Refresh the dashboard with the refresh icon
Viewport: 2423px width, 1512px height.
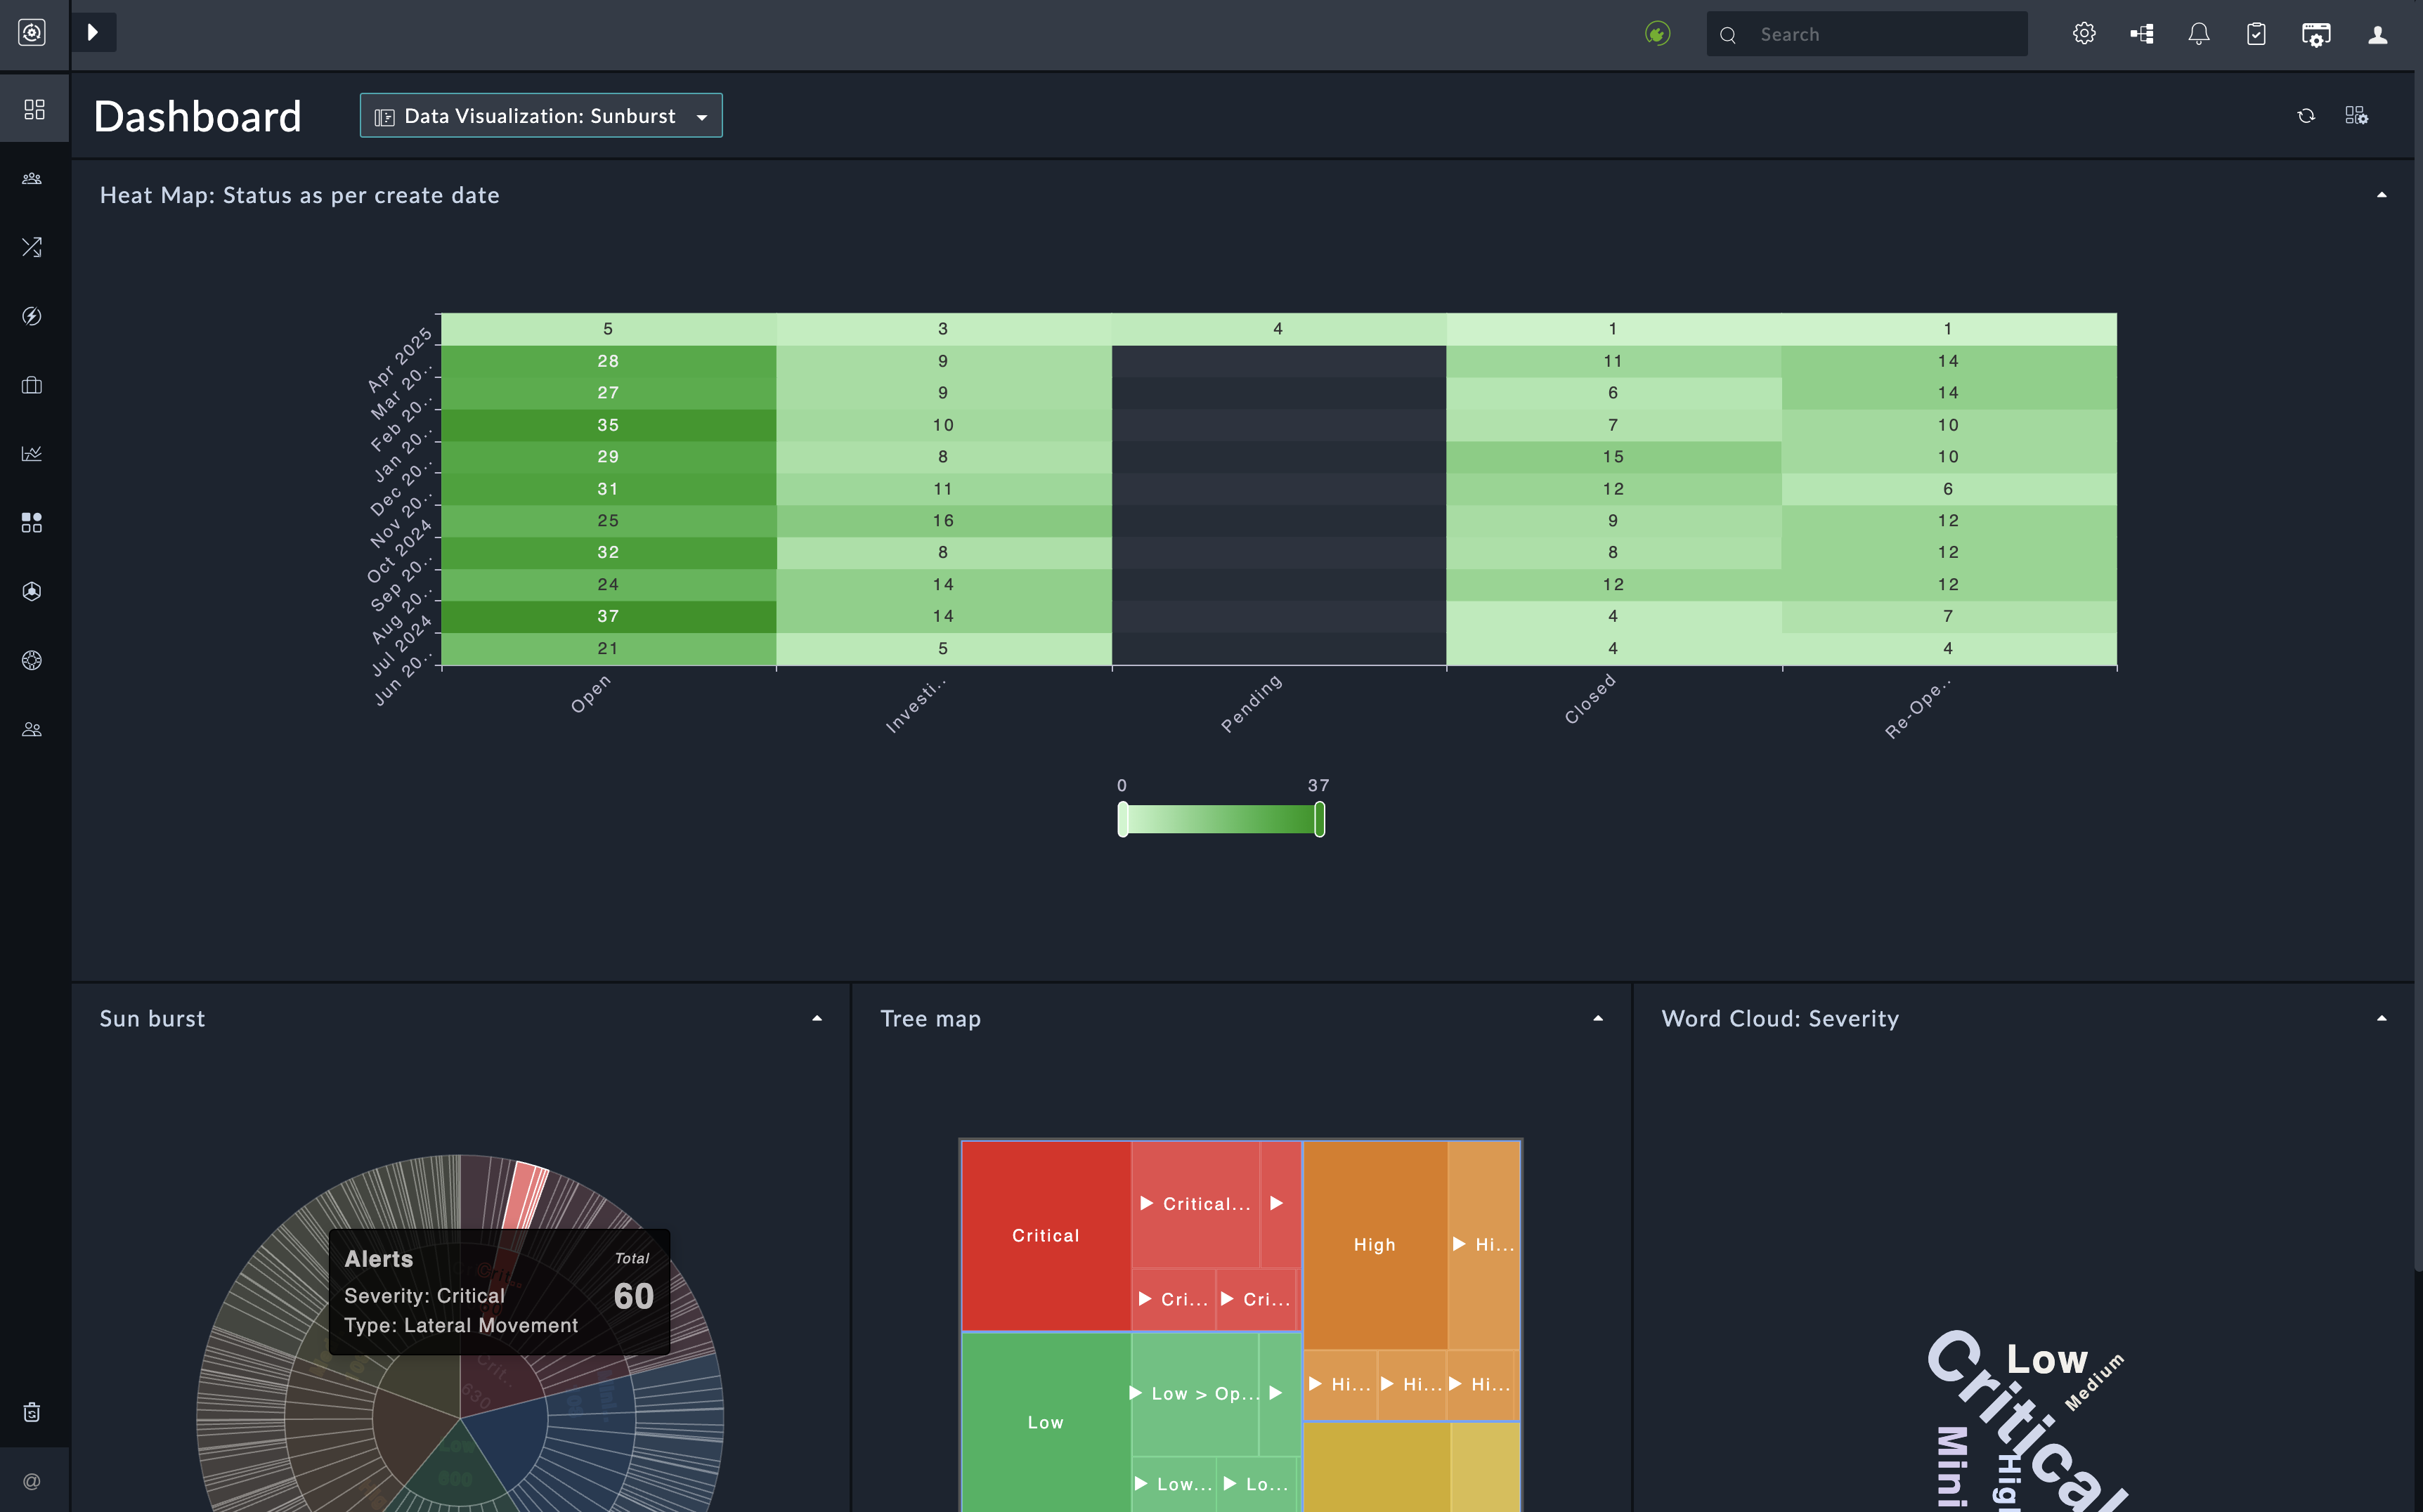[x=2306, y=116]
